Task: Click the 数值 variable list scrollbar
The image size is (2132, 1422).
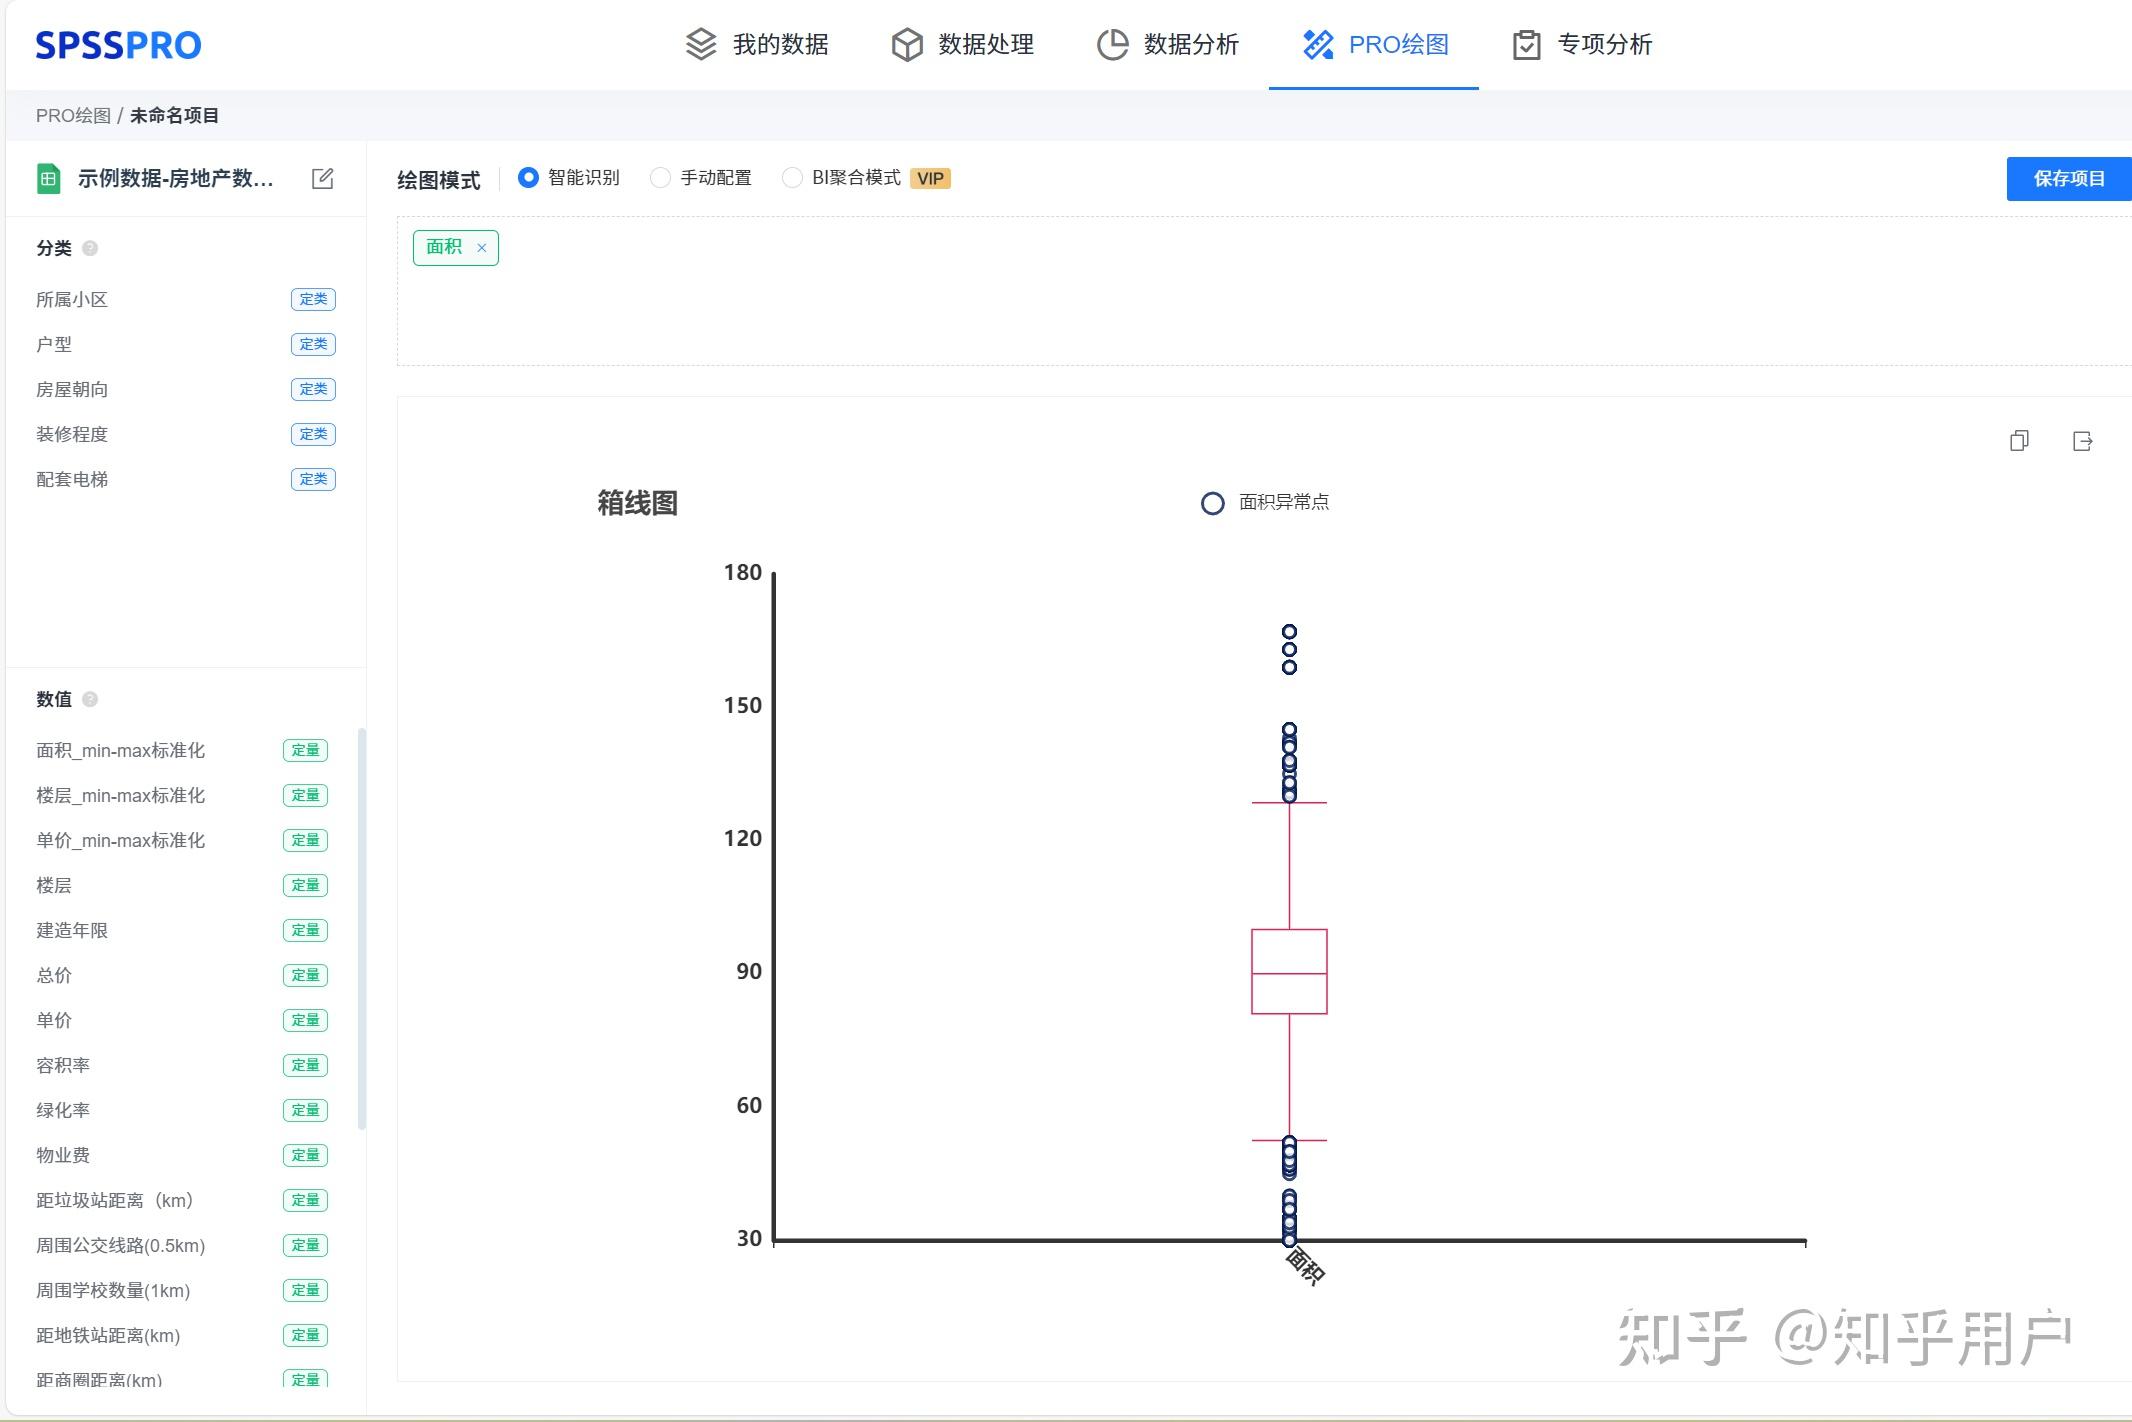Action: (361, 928)
